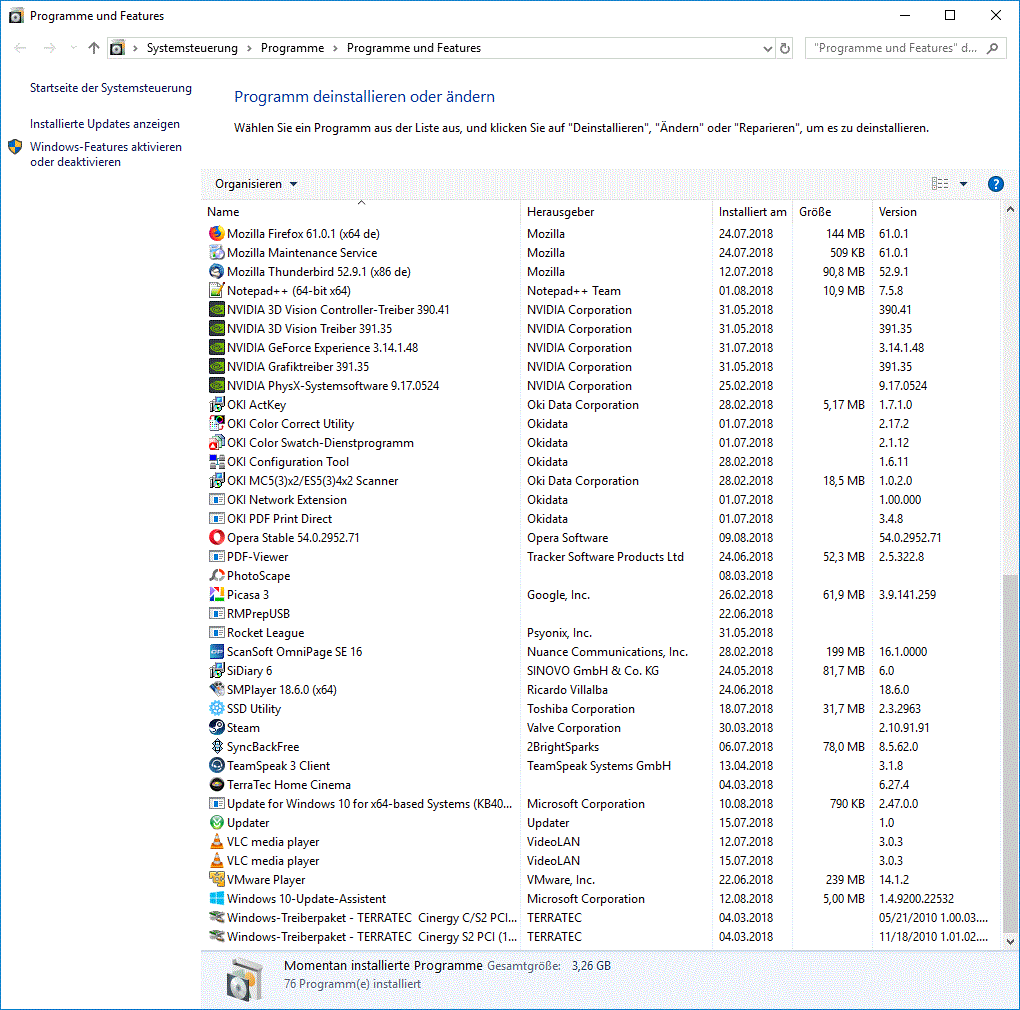Open Startseite der Systemsteuerung link
The height and width of the screenshot is (1010, 1020).
pos(111,88)
